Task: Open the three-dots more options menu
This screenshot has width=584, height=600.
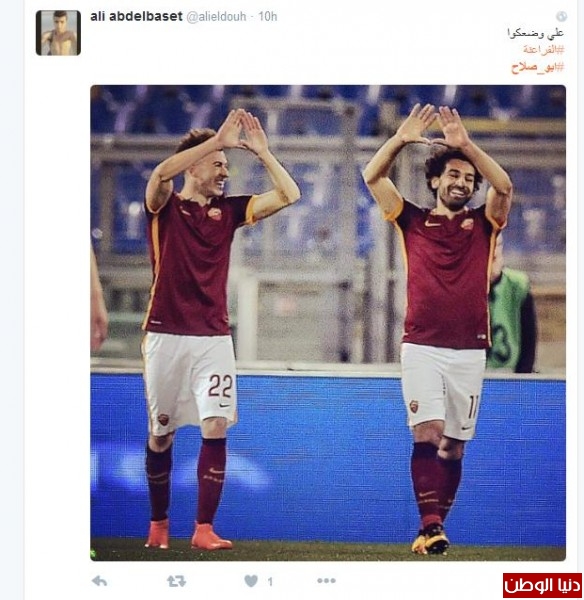Action: pyautogui.click(x=326, y=581)
